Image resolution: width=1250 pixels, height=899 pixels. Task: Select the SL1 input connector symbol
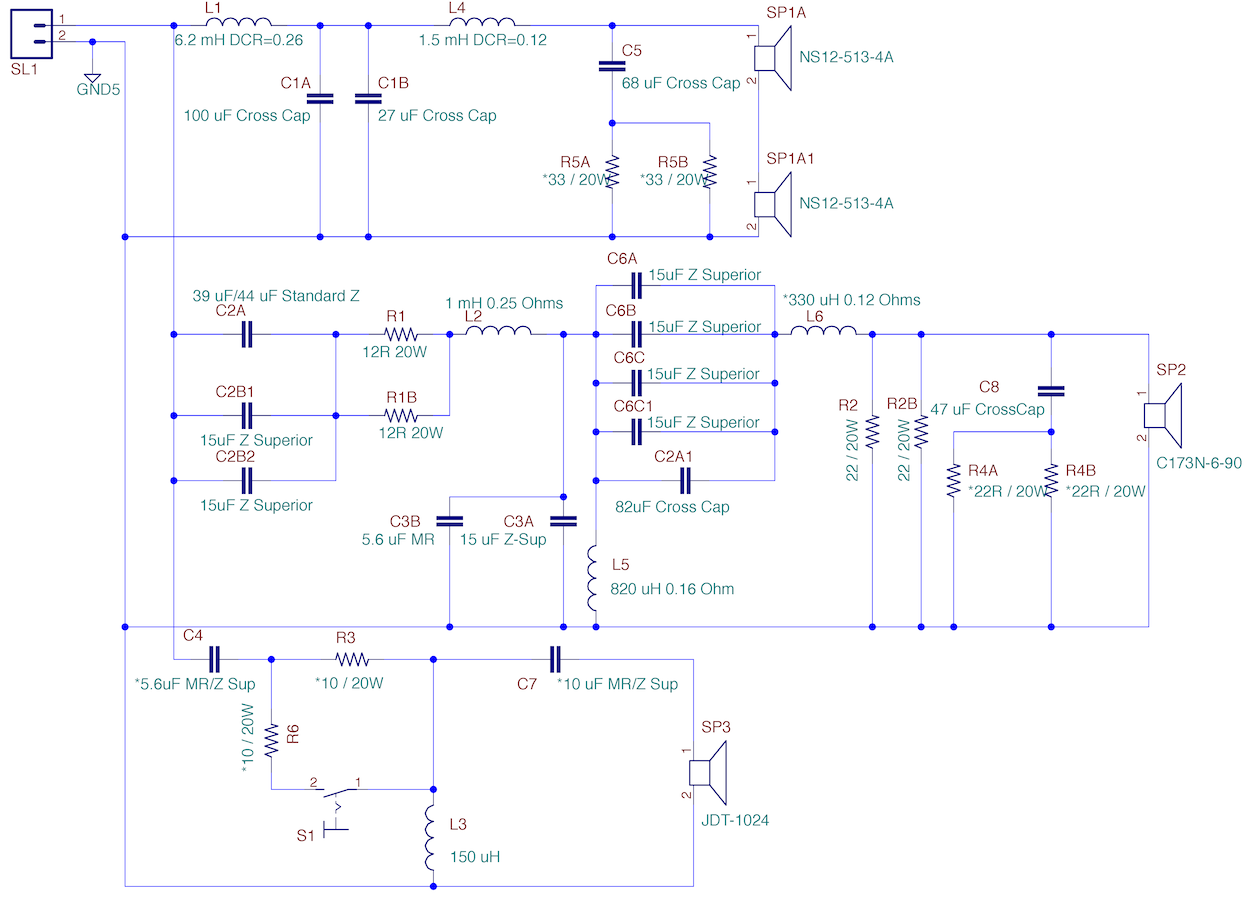30,33
